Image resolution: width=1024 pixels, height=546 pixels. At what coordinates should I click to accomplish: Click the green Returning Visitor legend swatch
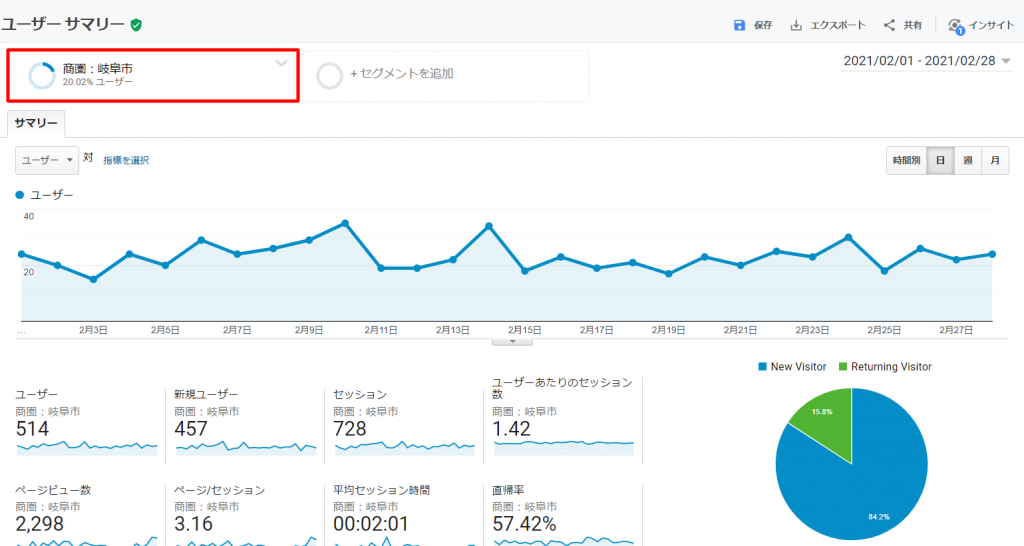[x=842, y=367]
